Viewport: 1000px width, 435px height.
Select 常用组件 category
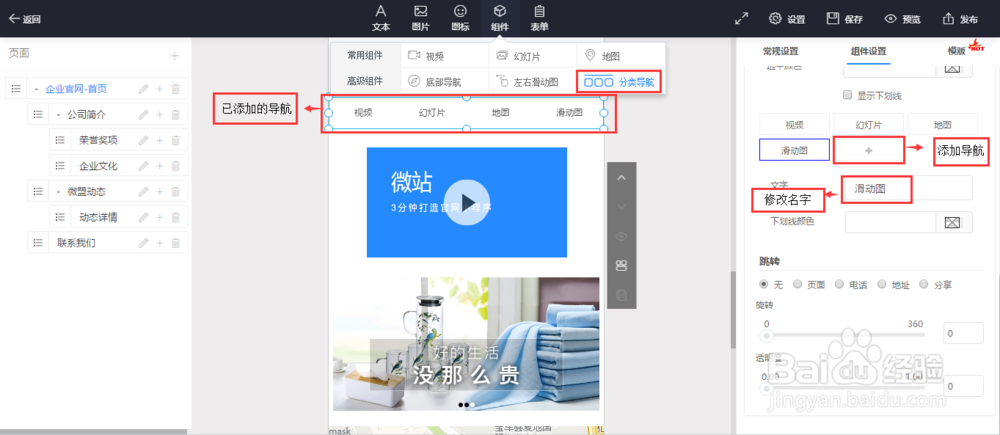click(365, 55)
